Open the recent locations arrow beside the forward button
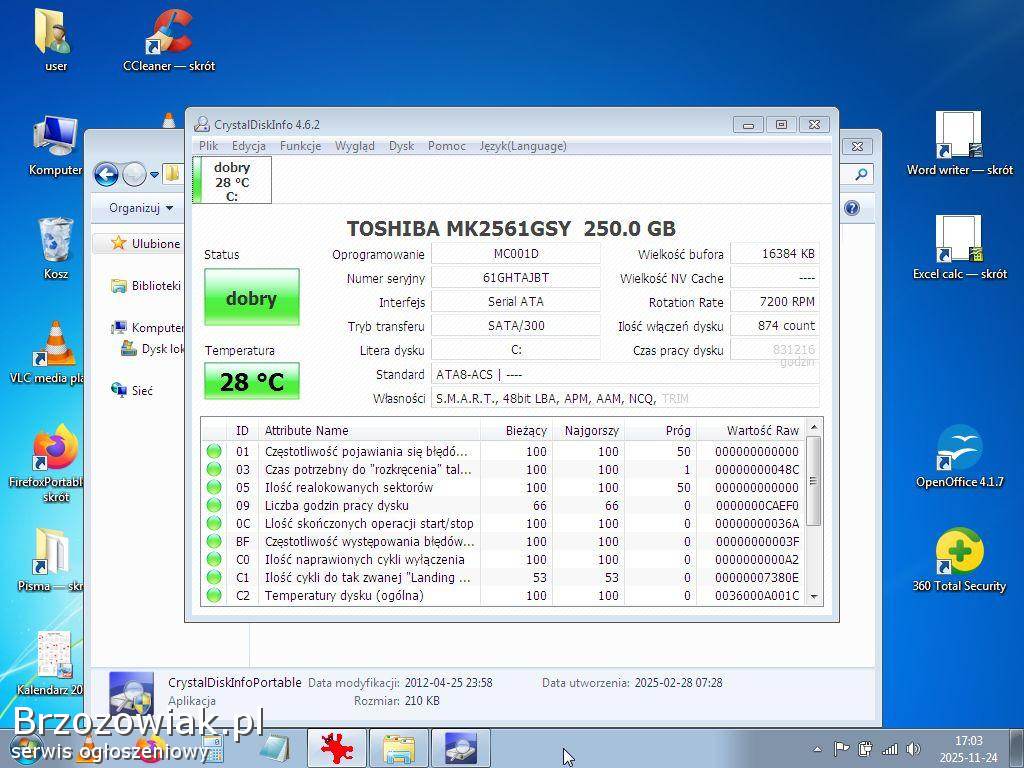Screen dimensions: 1024x768 (x=154, y=175)
